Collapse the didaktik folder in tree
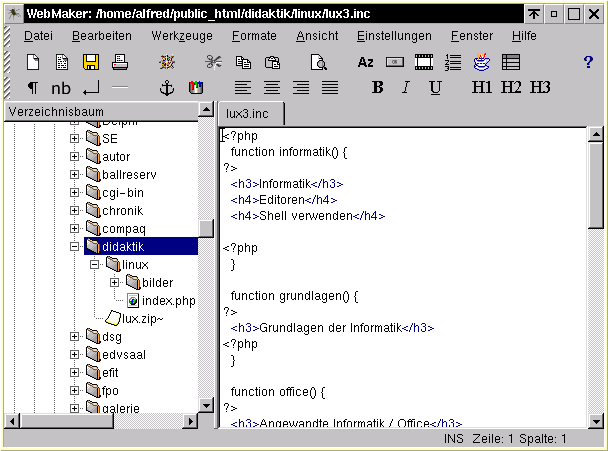 point(74,247)
